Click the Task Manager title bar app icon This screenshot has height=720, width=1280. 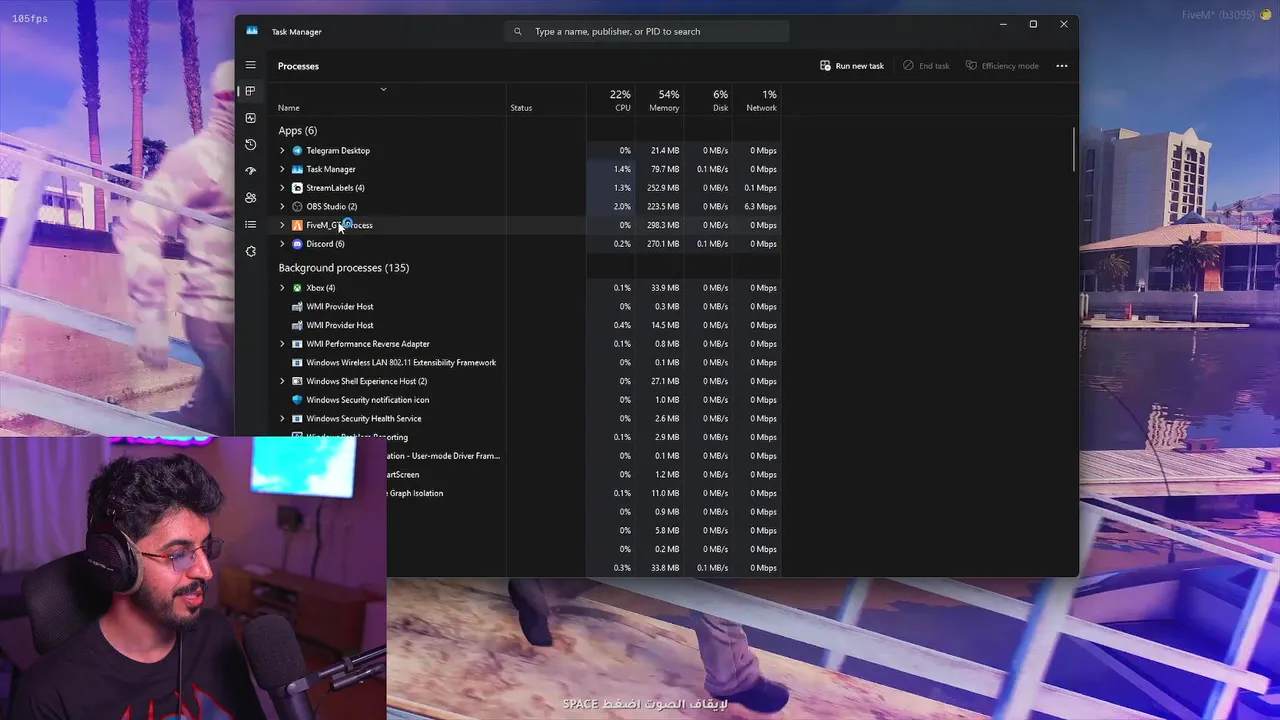(x=252, y=31)
